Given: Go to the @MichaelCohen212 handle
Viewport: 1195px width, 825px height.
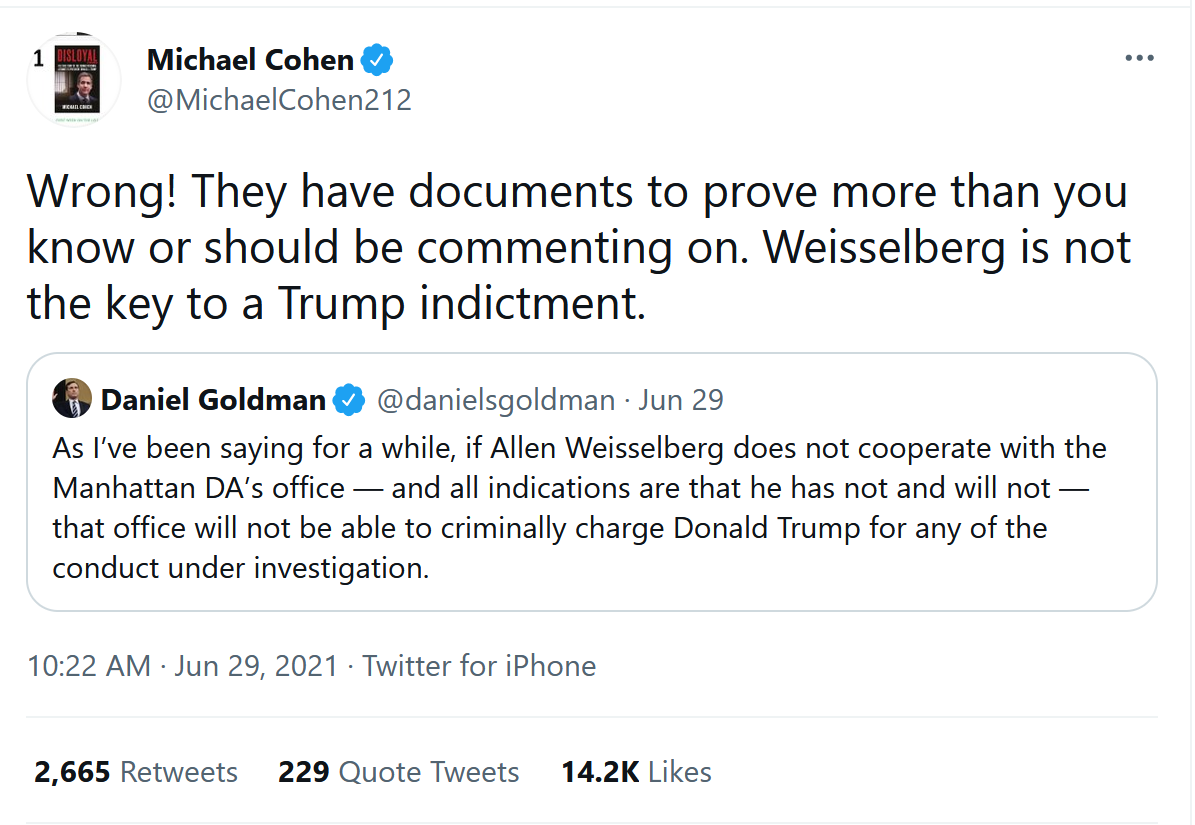Looking at the screenshot, I should coord(279,100).
